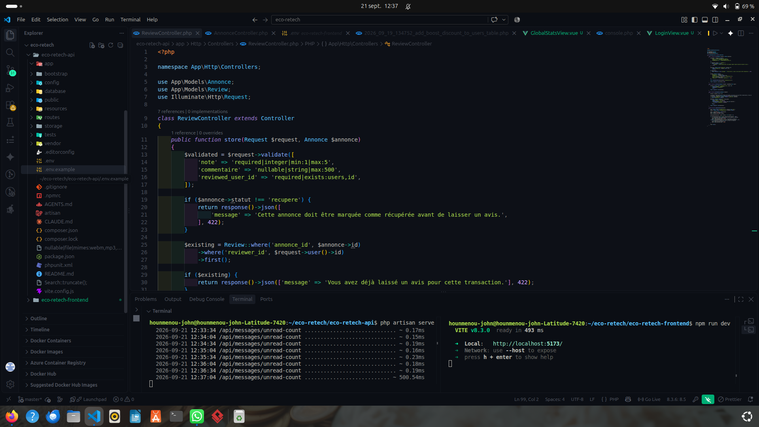
Task: Switch to the GlobalStatsView.vue tab
Action: [554, 33]
